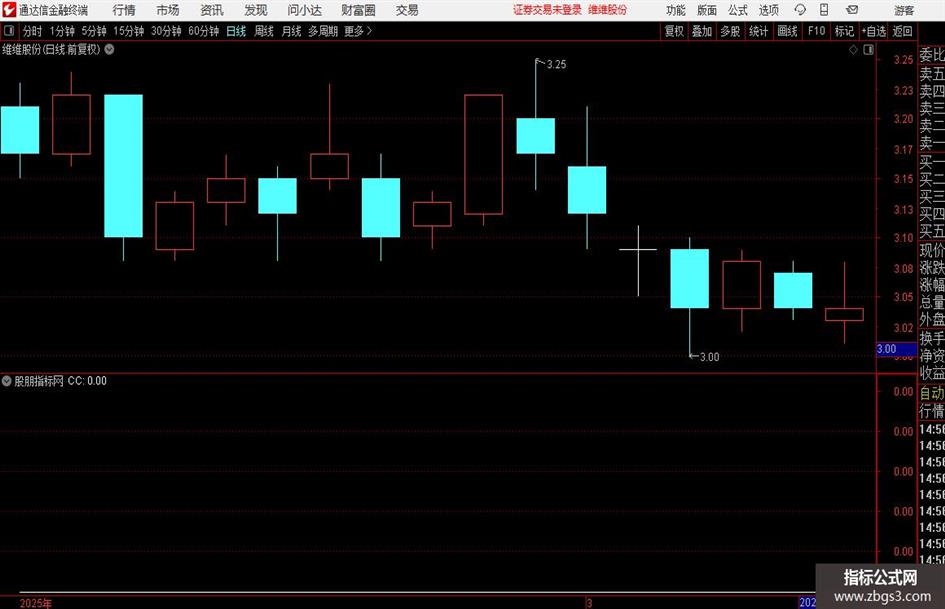Switch to 15分钟 period
This screenshot has width=945, height=609.
coord(129,31)
